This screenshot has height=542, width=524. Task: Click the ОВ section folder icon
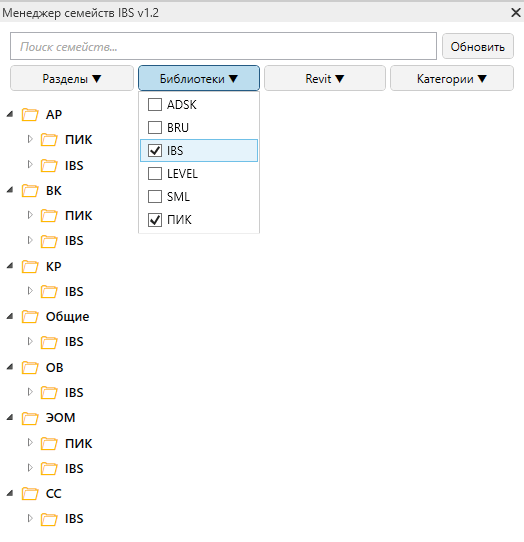(x=30, y=367)
